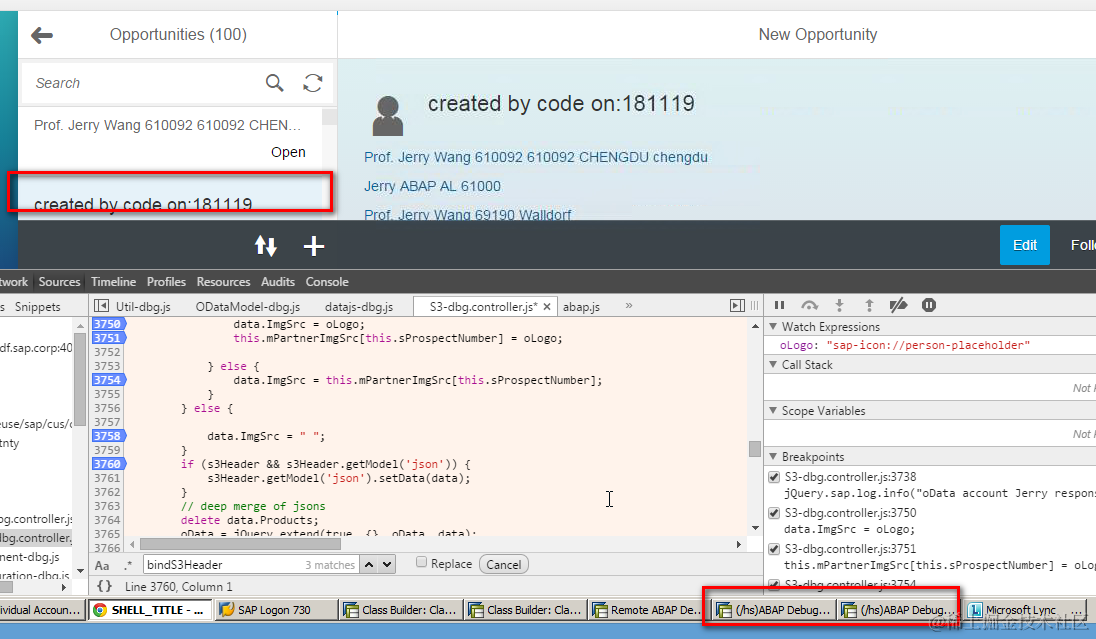Close the S3-dbg.controller.js tab
1096x639 pixels.
click(547, 306)
